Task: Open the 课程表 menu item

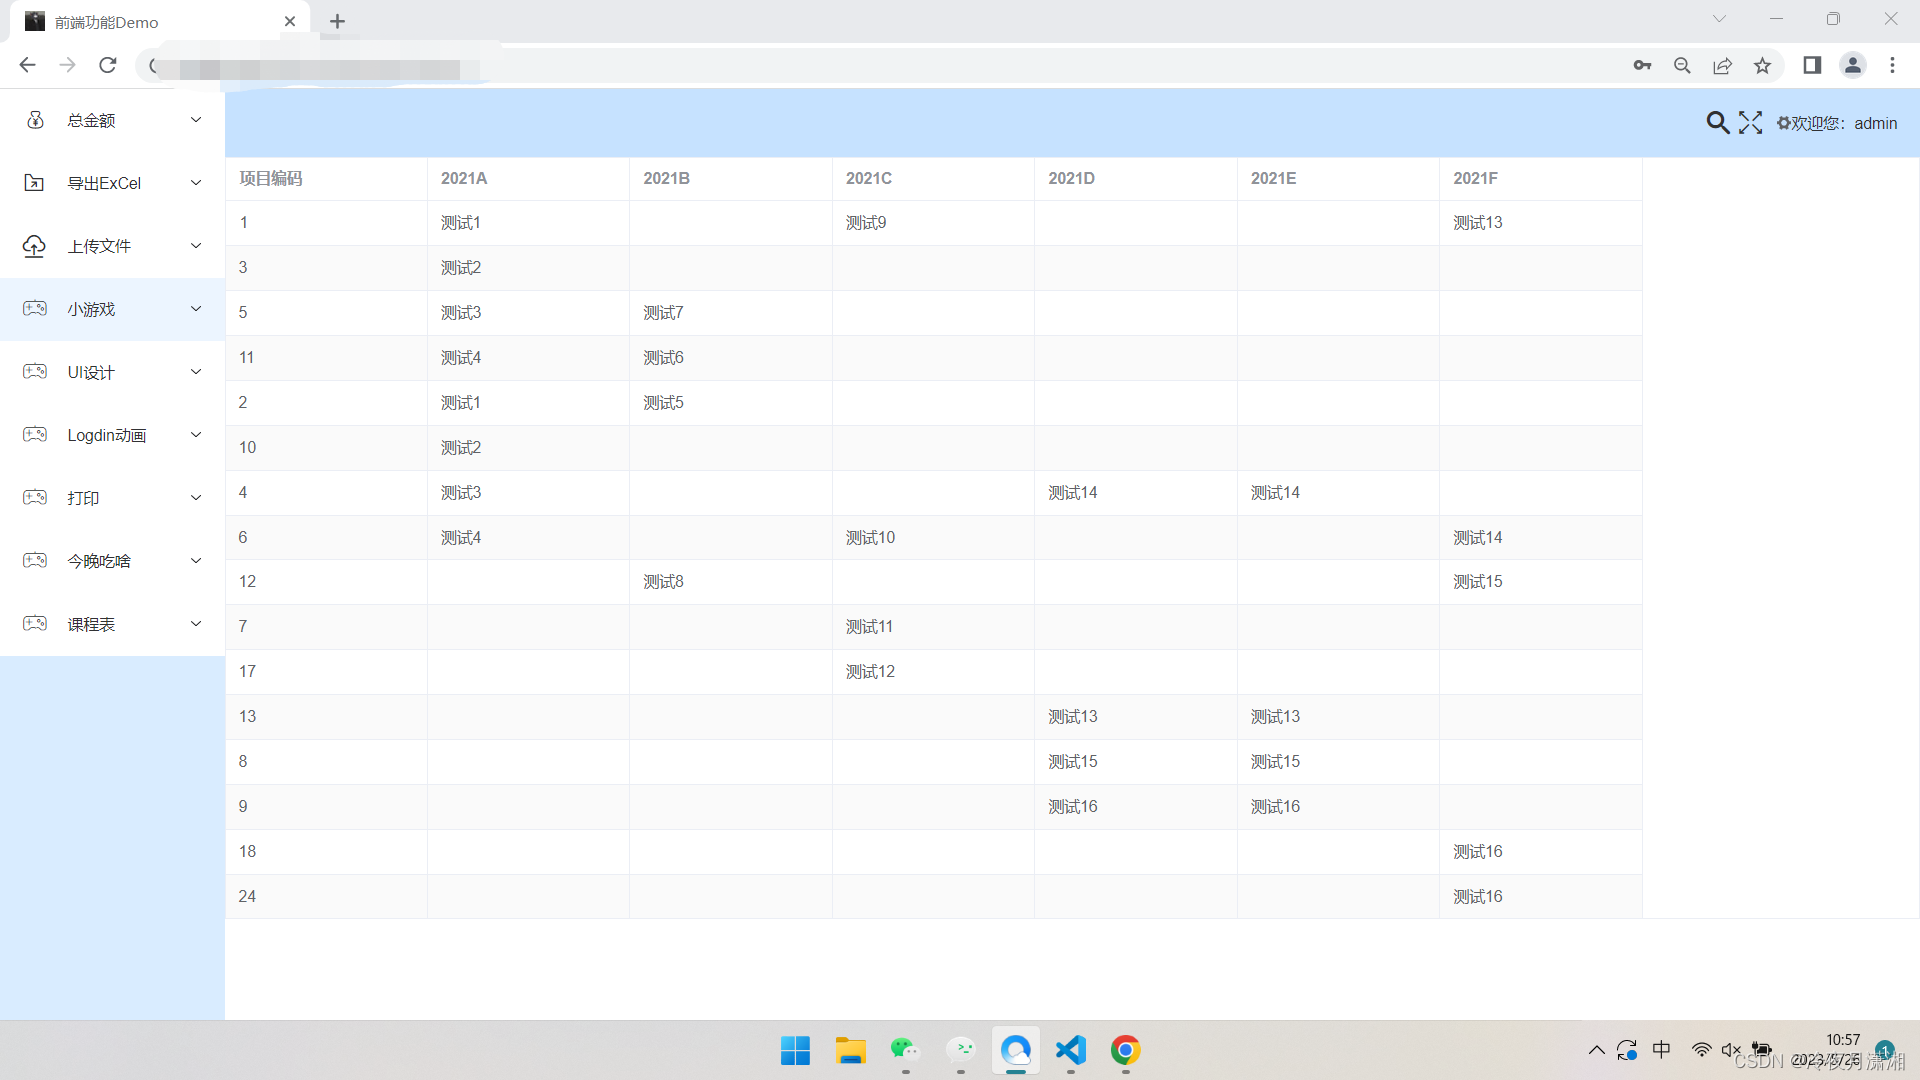Action: tap(91, 624)
